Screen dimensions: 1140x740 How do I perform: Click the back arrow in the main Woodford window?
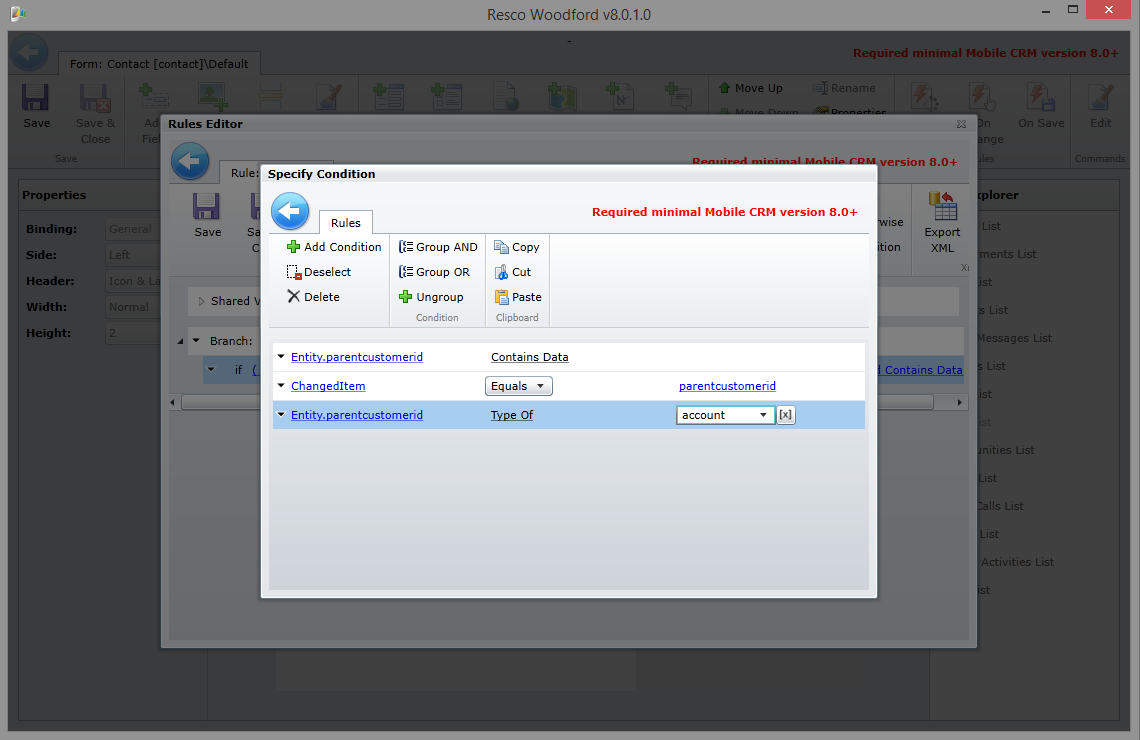pos(29,52)
